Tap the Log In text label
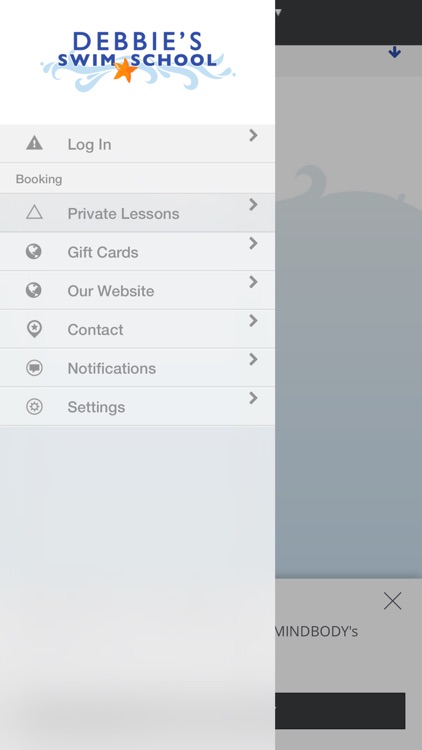422x750 pixels. click(89, 144)
